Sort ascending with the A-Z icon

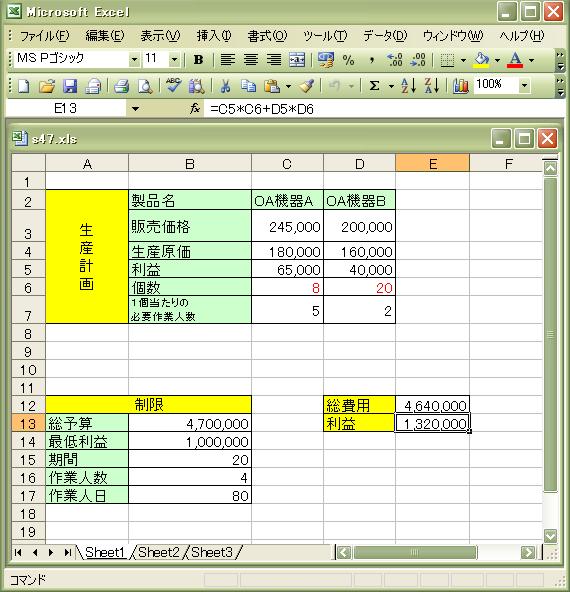408,86
